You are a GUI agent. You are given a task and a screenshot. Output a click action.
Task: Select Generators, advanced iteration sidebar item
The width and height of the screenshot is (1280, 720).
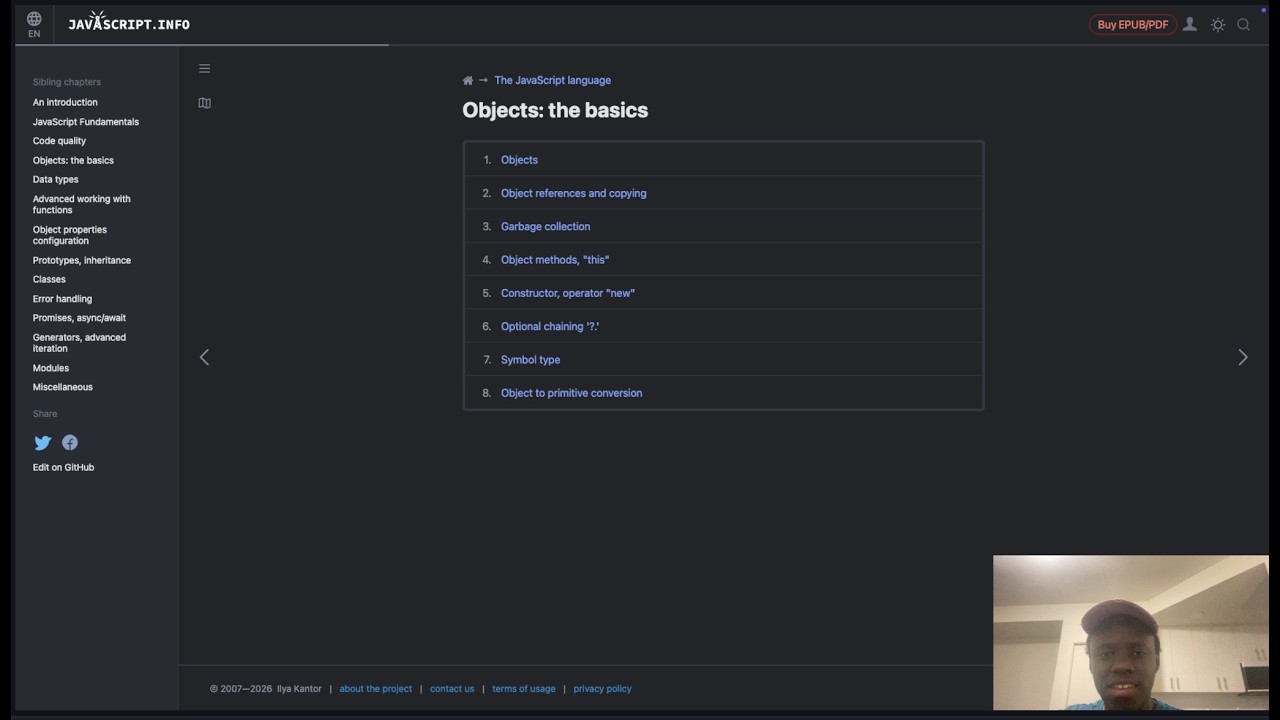point(79,343)
